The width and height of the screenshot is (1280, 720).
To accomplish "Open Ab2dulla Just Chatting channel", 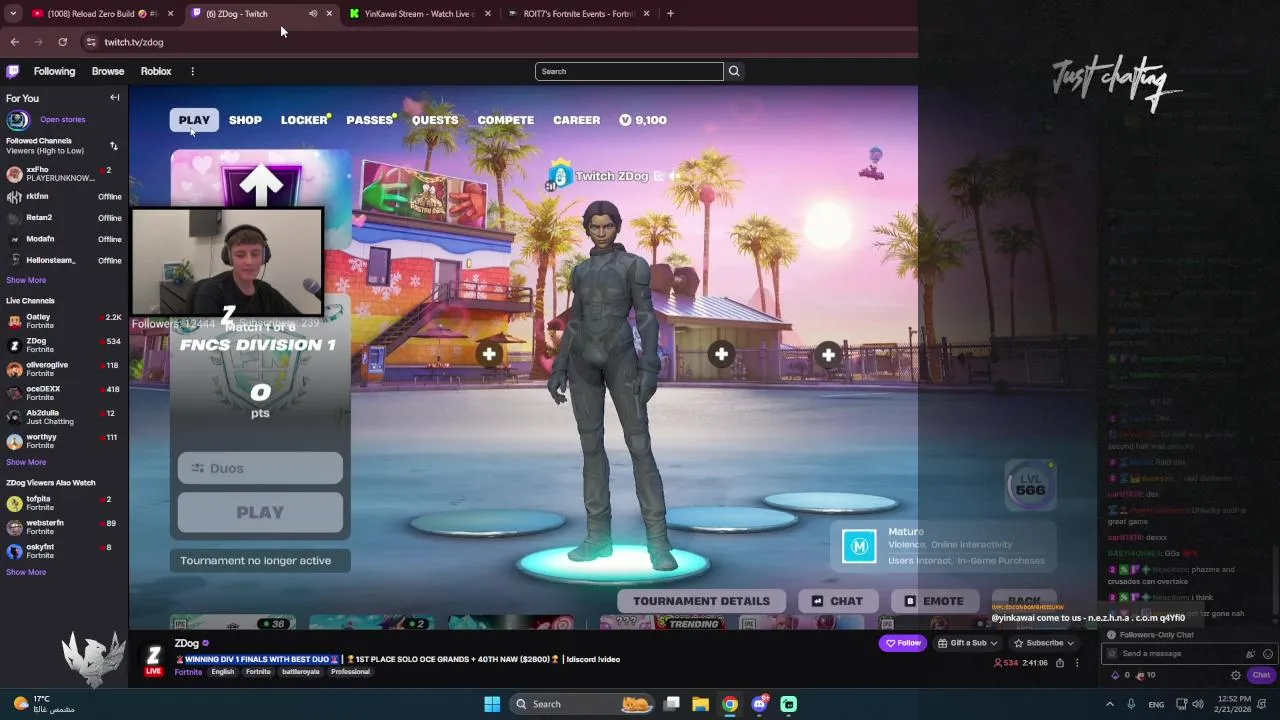I will point(64,417).
